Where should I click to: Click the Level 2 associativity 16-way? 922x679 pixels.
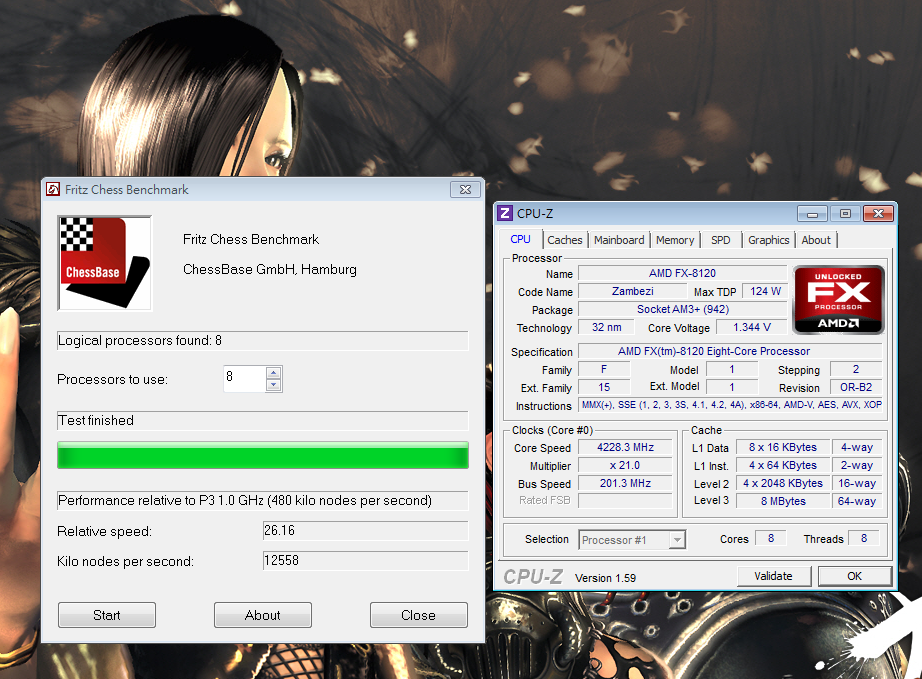[x=857, y=483]
